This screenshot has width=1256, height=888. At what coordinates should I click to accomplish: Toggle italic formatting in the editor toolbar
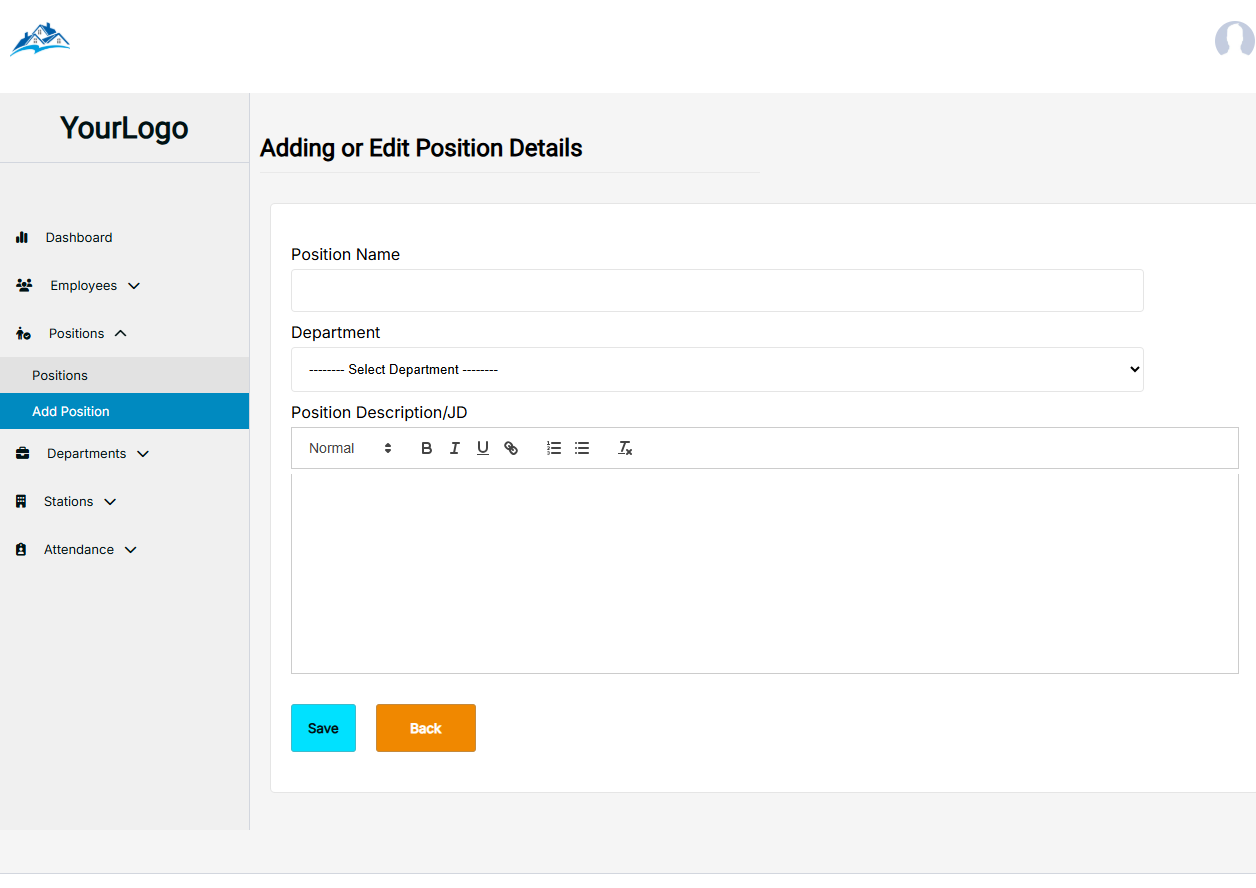click(x=454, y=448)
